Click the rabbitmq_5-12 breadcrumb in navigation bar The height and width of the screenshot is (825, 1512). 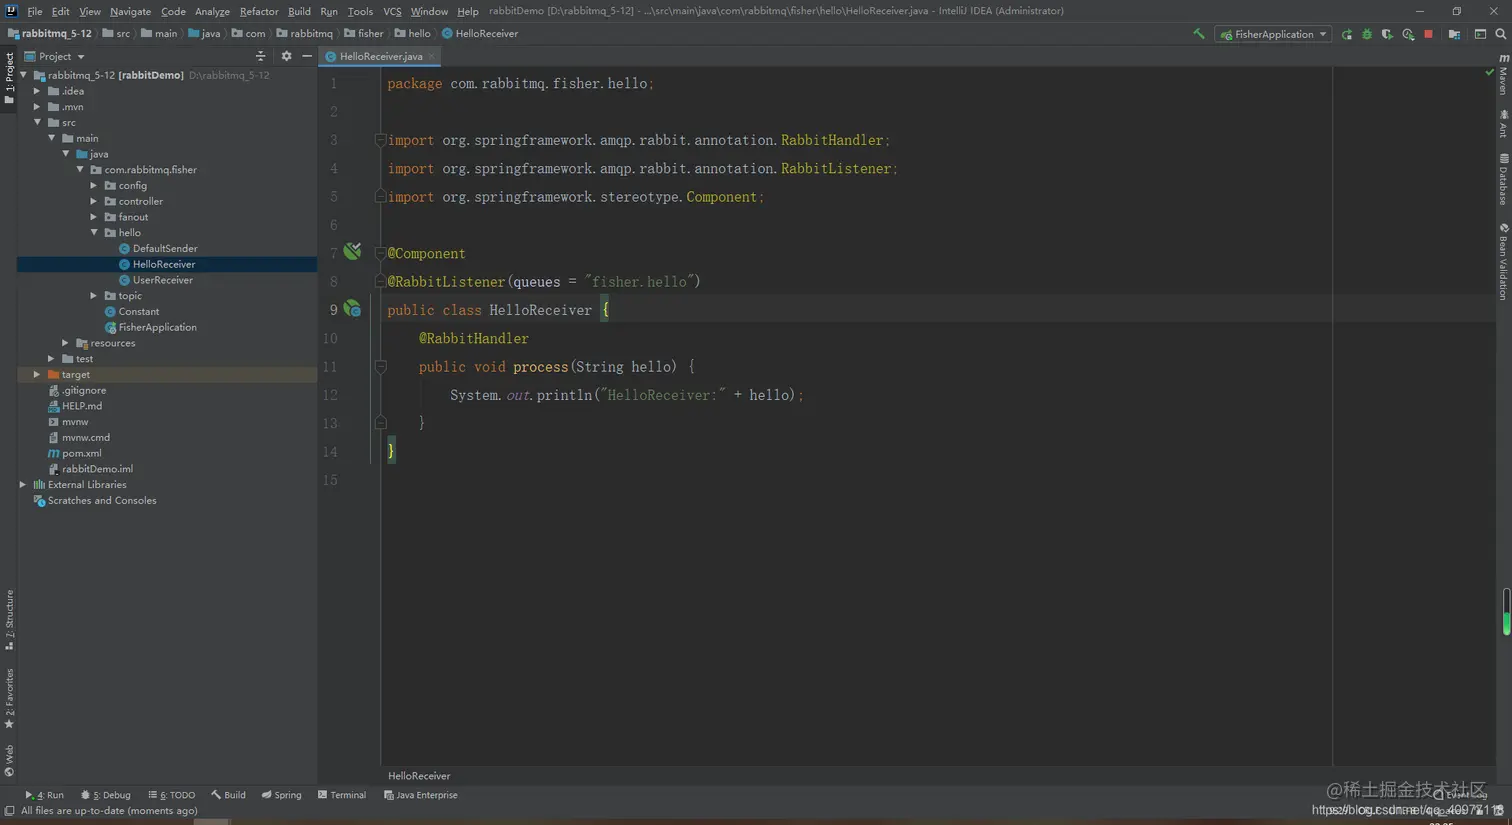point(50,34)
